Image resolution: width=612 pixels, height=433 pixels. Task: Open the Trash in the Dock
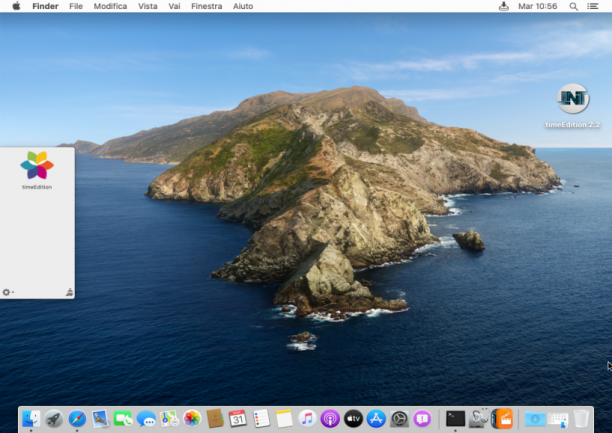coord(581,419)
